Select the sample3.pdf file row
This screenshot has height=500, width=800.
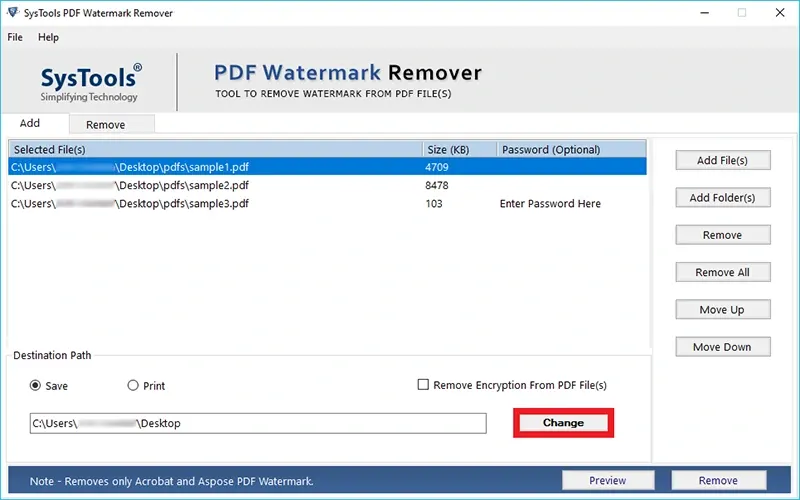click(x=327, y=204)
